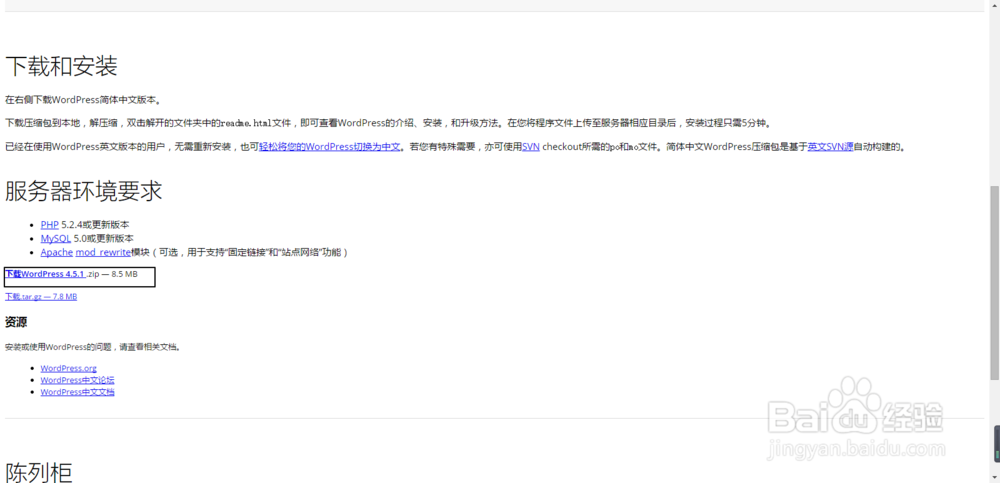Download the tar.gz 7.8 MB package
The image size is (1000, 483).
[41, 297]
